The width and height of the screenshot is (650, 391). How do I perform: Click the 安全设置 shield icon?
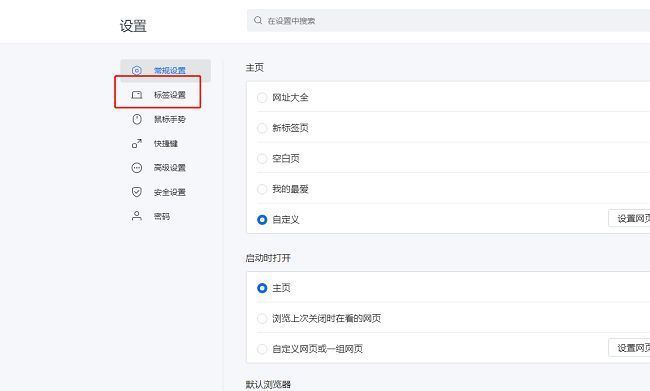pos(136,192)
